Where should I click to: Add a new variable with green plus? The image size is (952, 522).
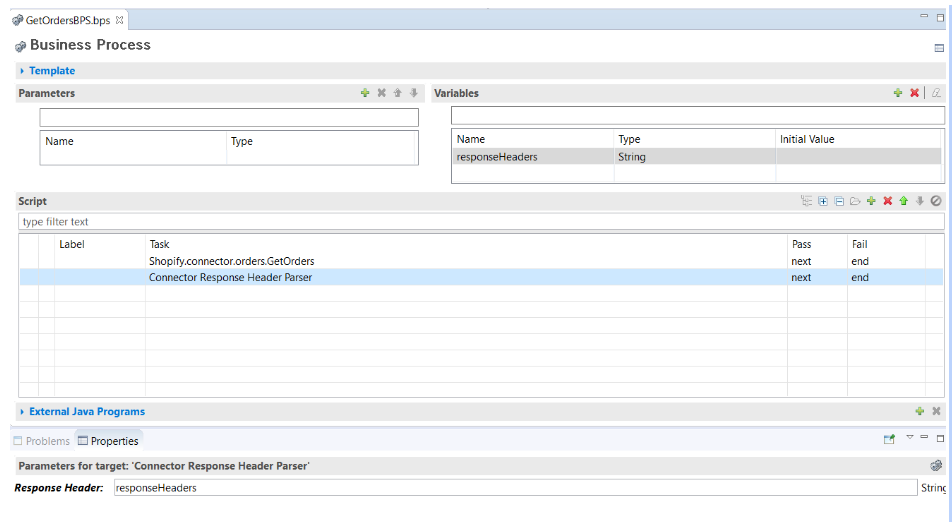[x=898, y=93]
